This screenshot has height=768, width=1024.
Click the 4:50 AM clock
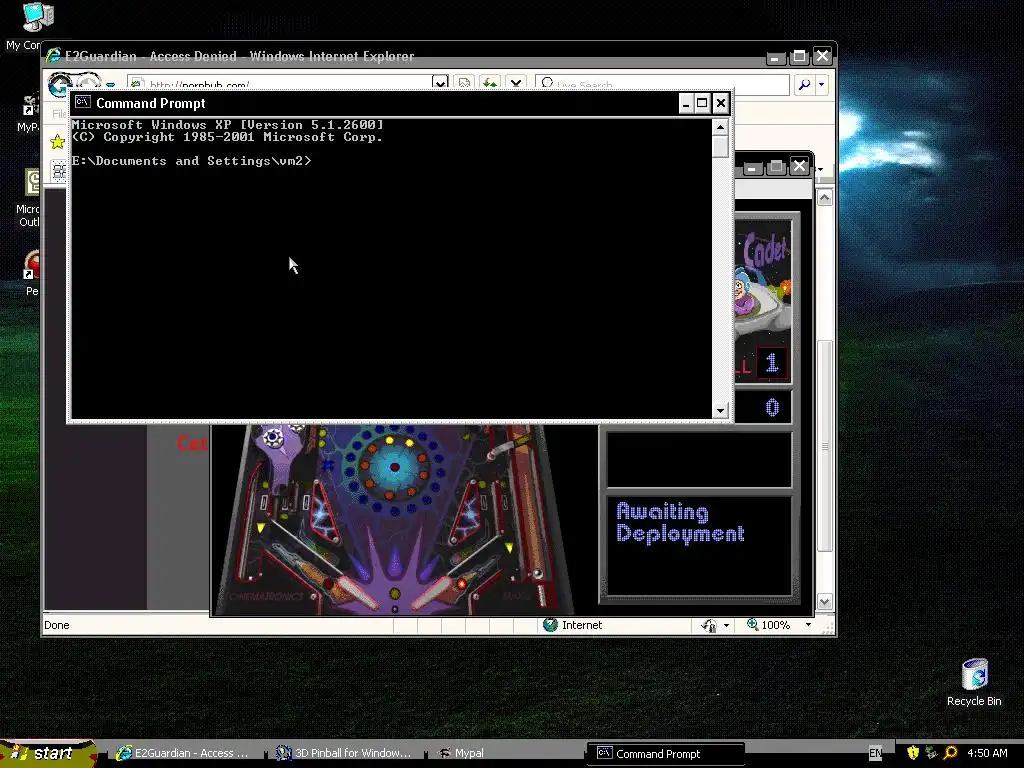(987, 754)
